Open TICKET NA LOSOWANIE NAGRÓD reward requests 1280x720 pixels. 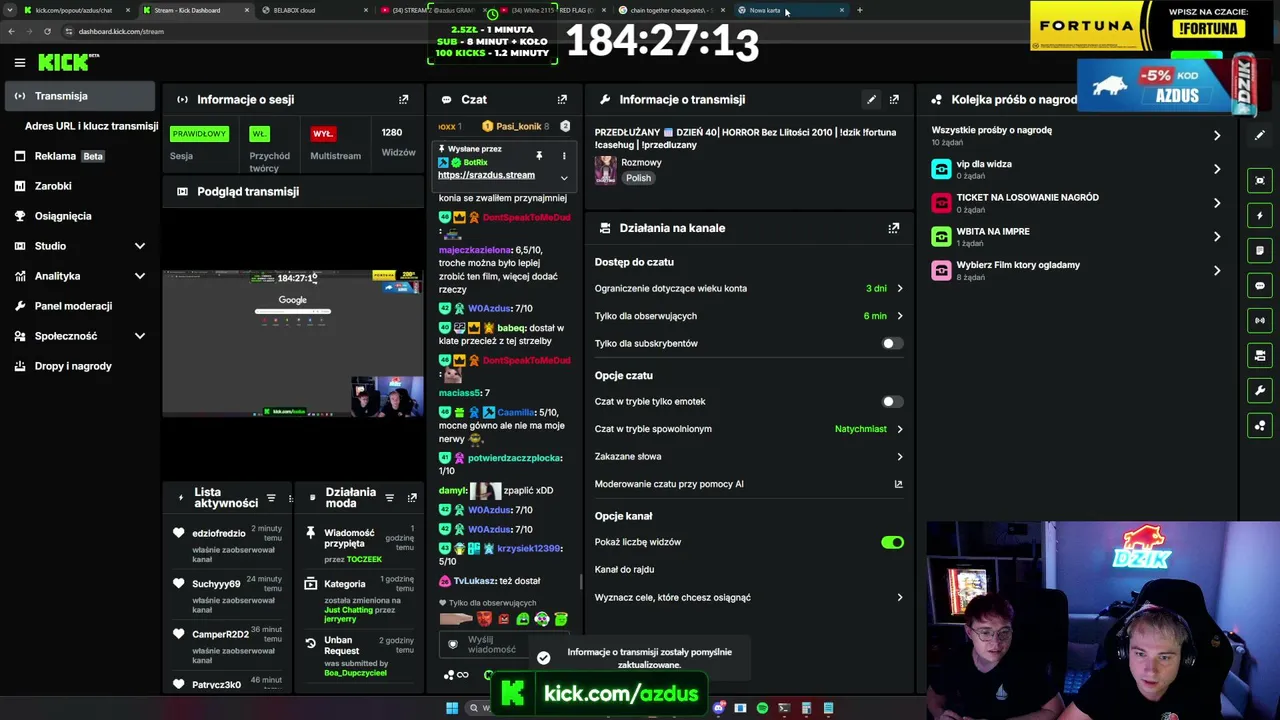coord(1077,203)
